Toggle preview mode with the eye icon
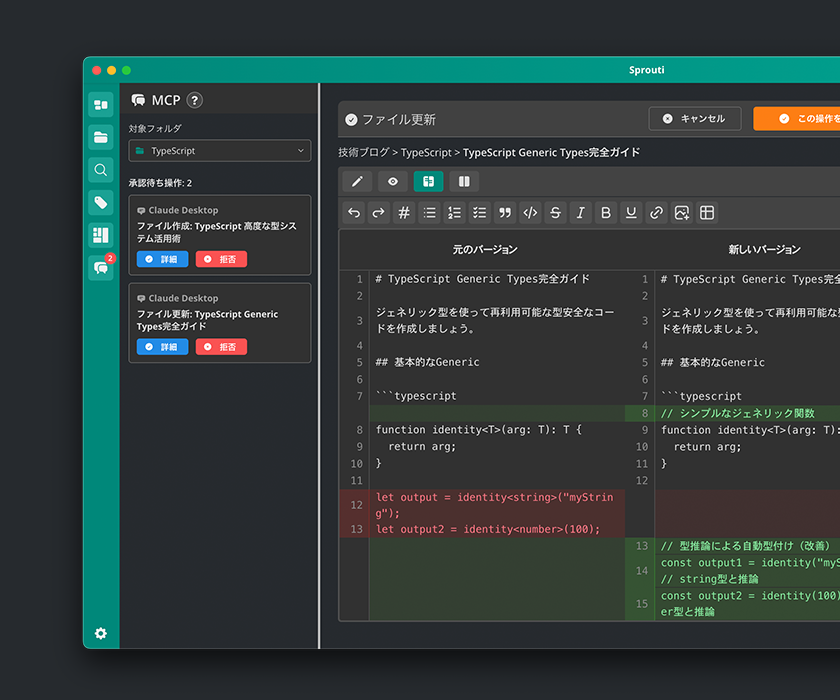Viewport: 840px width, 700px height. 393,181
